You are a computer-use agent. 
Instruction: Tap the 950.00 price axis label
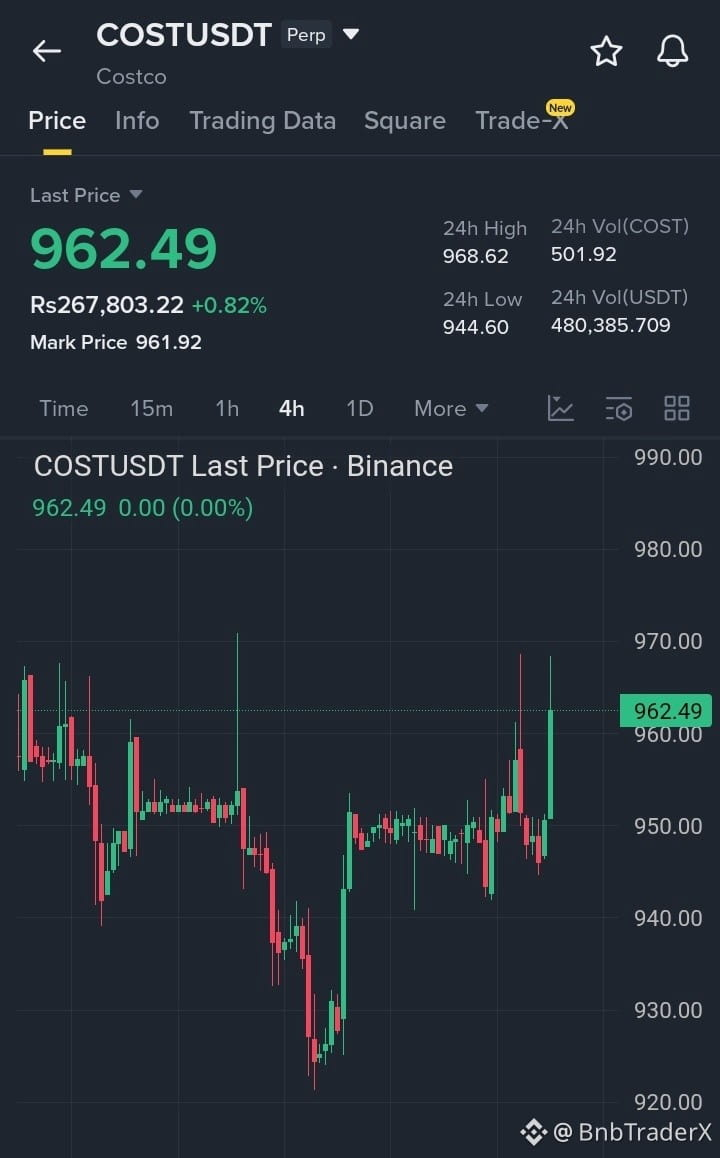[x=668, y=826]
